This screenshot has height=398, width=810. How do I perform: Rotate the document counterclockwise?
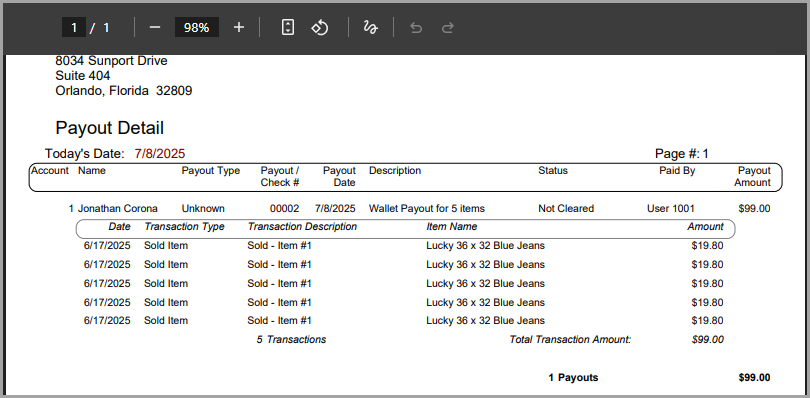pyautogui.click(x=320, y=27)
